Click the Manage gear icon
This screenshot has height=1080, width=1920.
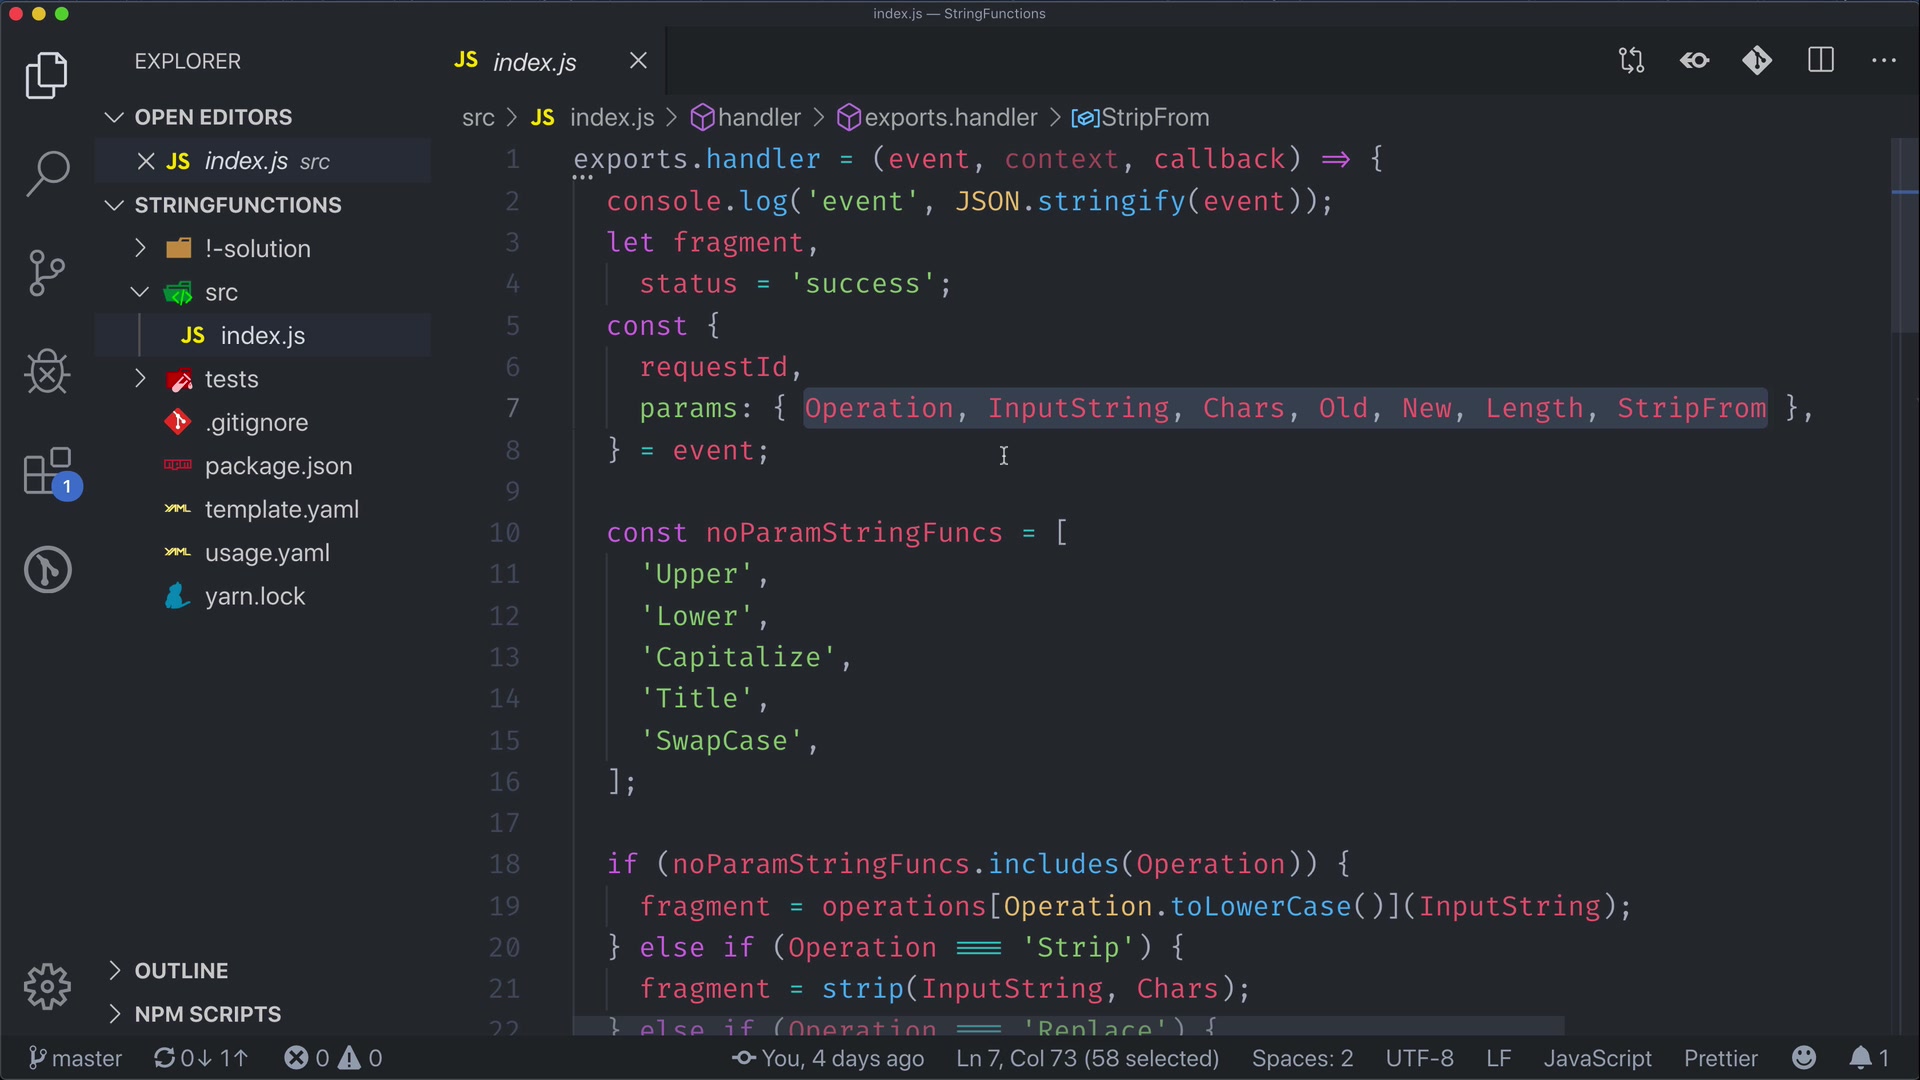click(x=47, y=987)
